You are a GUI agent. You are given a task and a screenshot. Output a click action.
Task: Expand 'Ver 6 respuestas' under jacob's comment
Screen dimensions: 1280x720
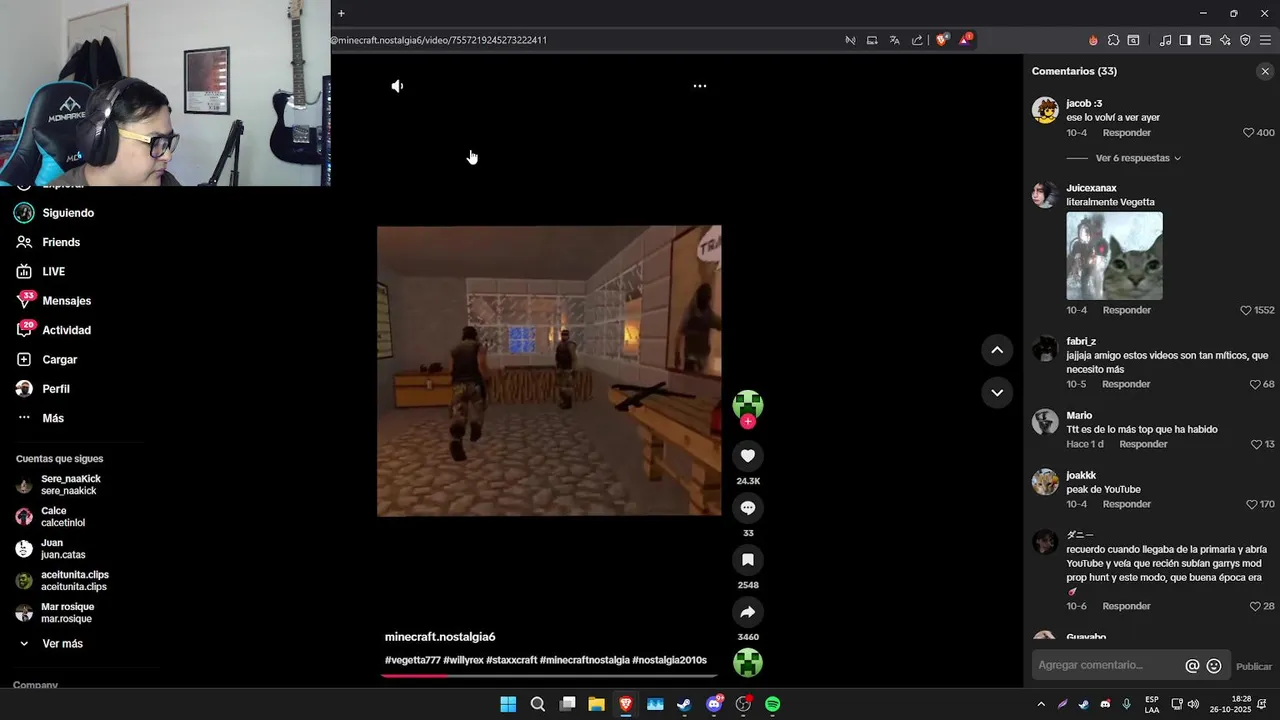(x=1138, y=158)
